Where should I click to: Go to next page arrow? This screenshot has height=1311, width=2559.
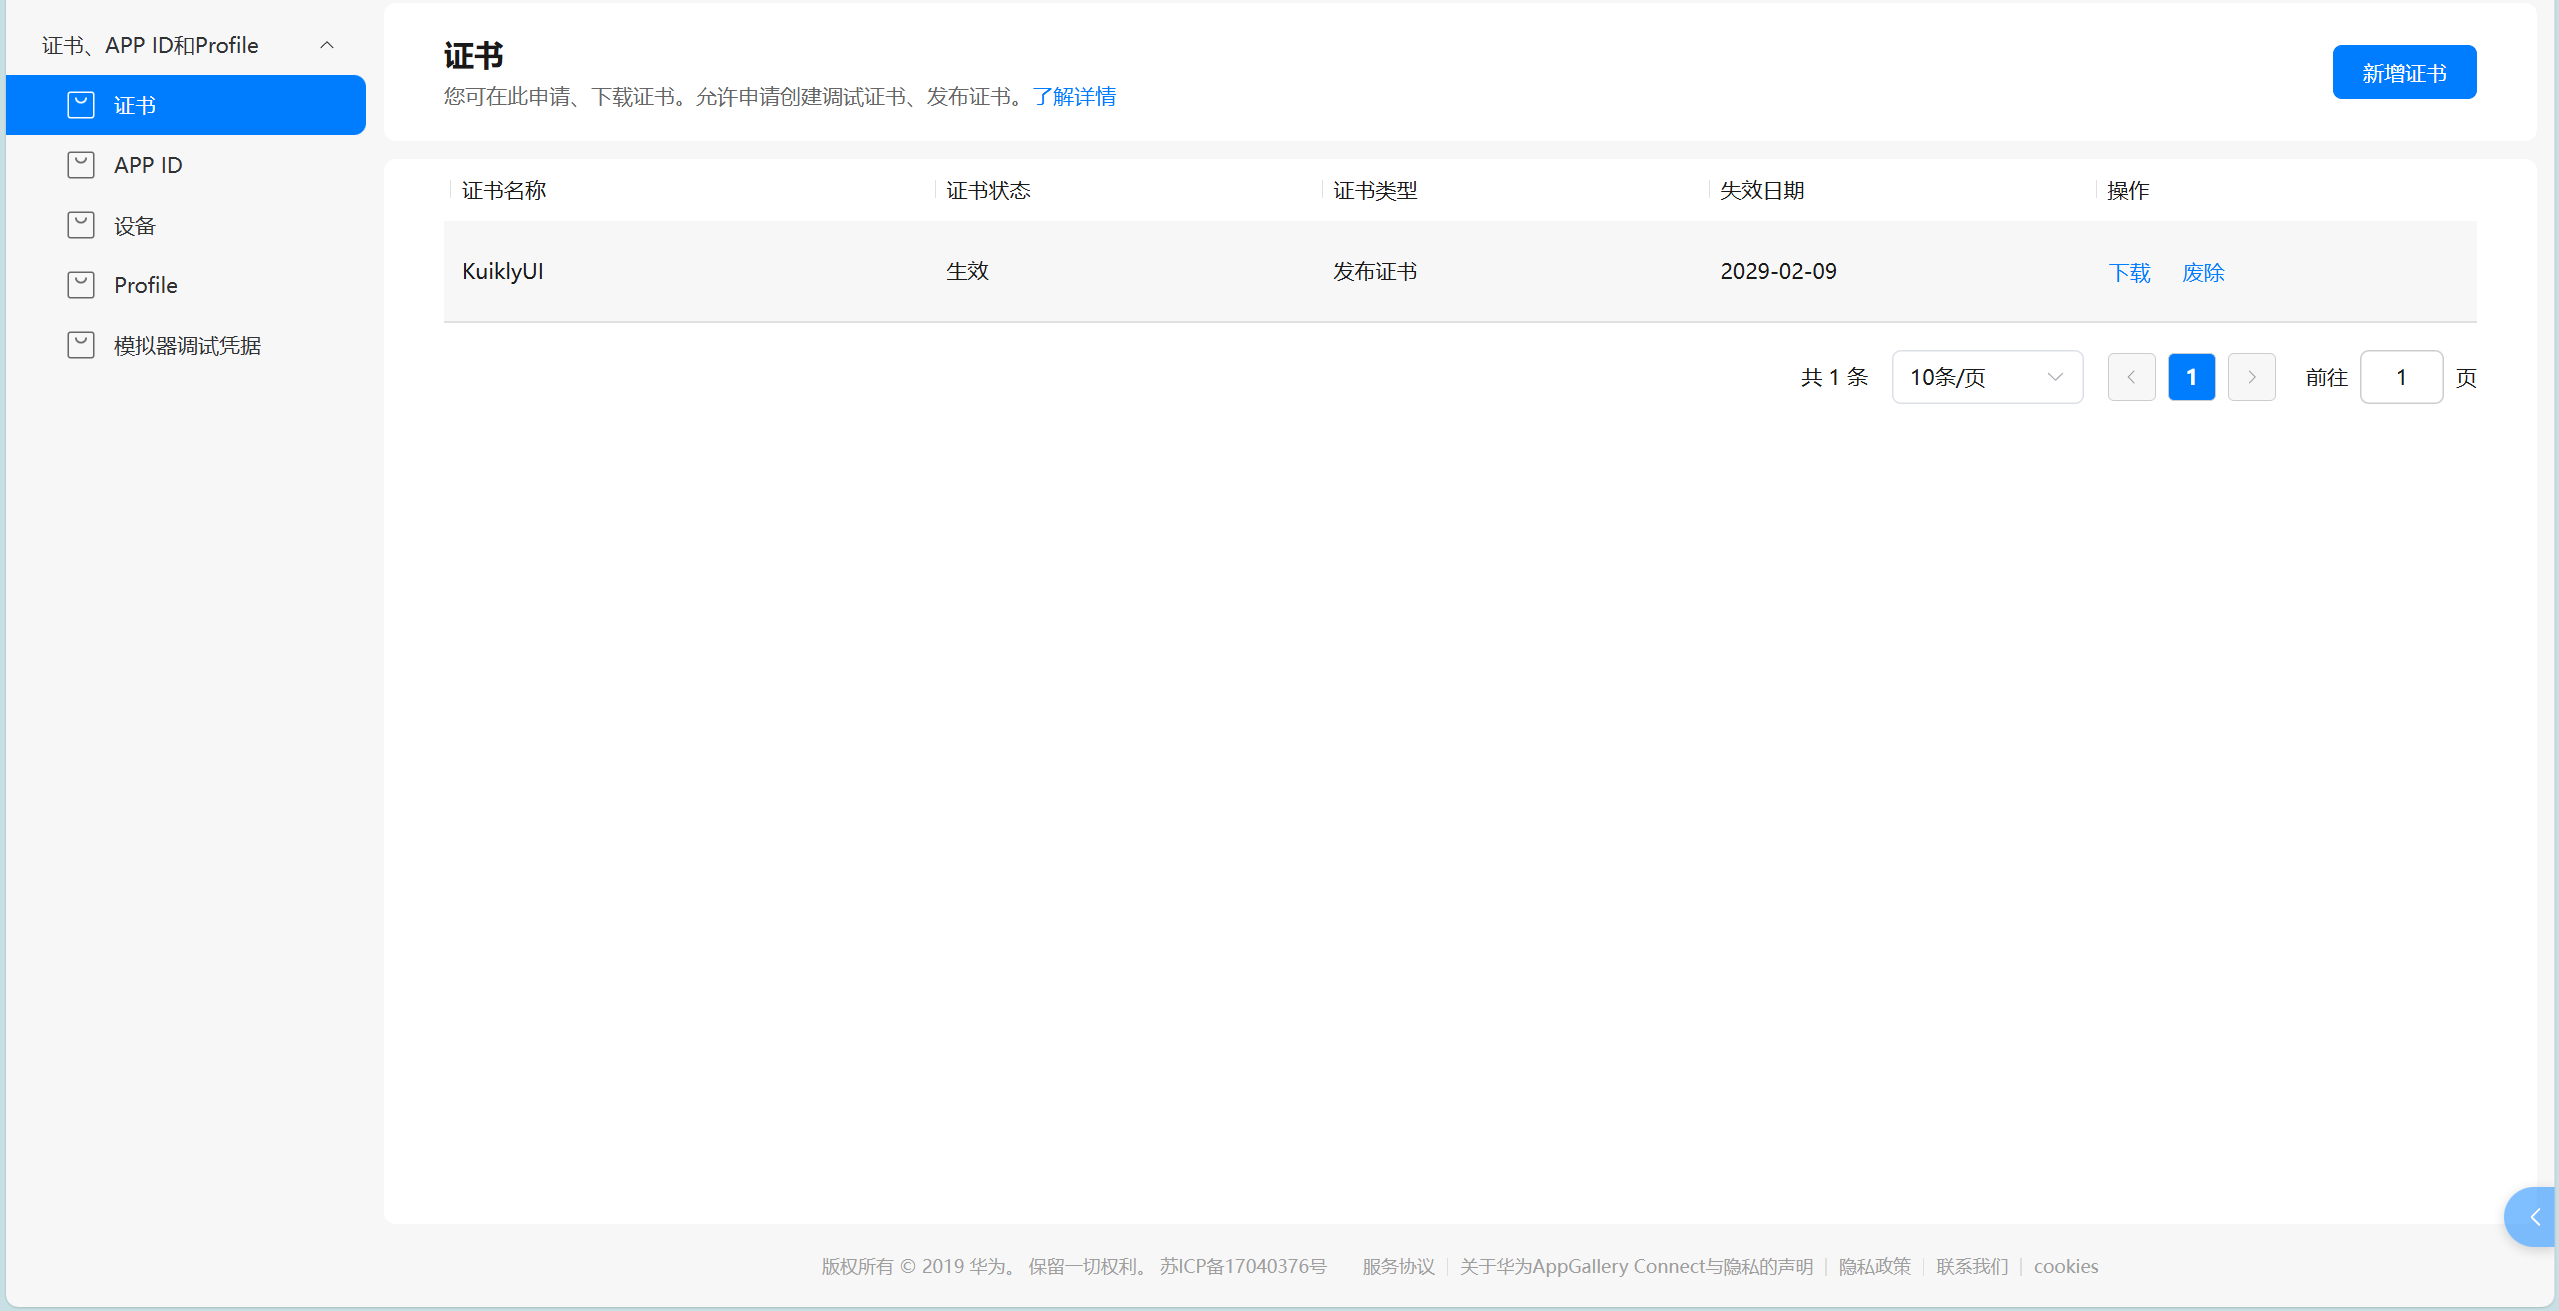(2251, 377)
